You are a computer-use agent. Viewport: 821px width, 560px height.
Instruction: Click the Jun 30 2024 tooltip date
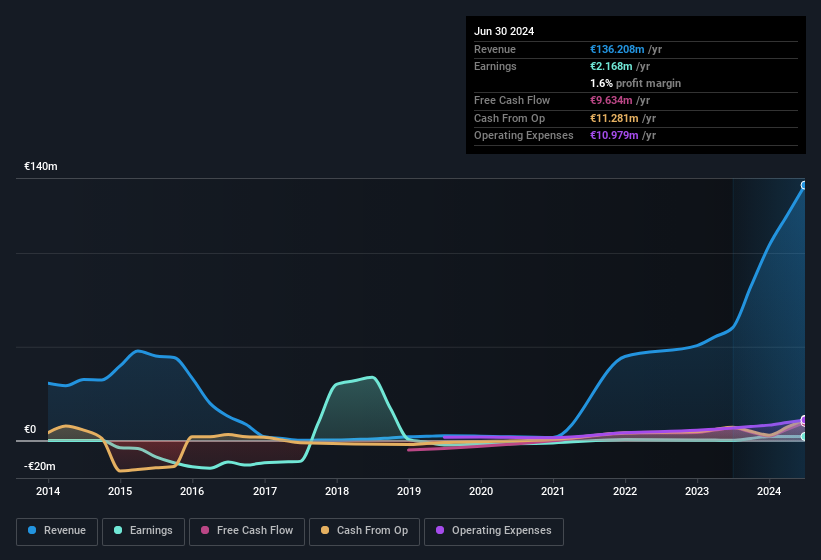tap(504, 31)
